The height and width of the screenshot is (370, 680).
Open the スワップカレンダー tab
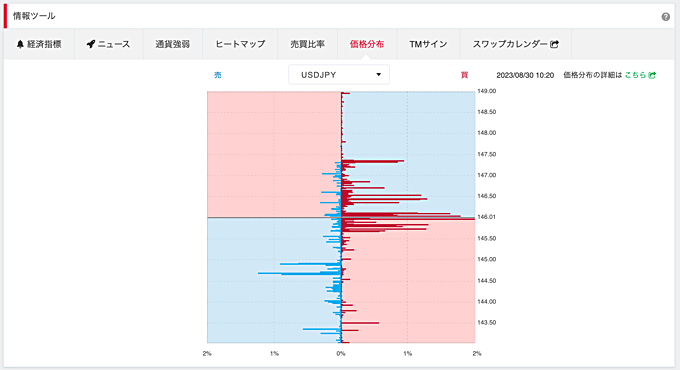coord(515,44)
